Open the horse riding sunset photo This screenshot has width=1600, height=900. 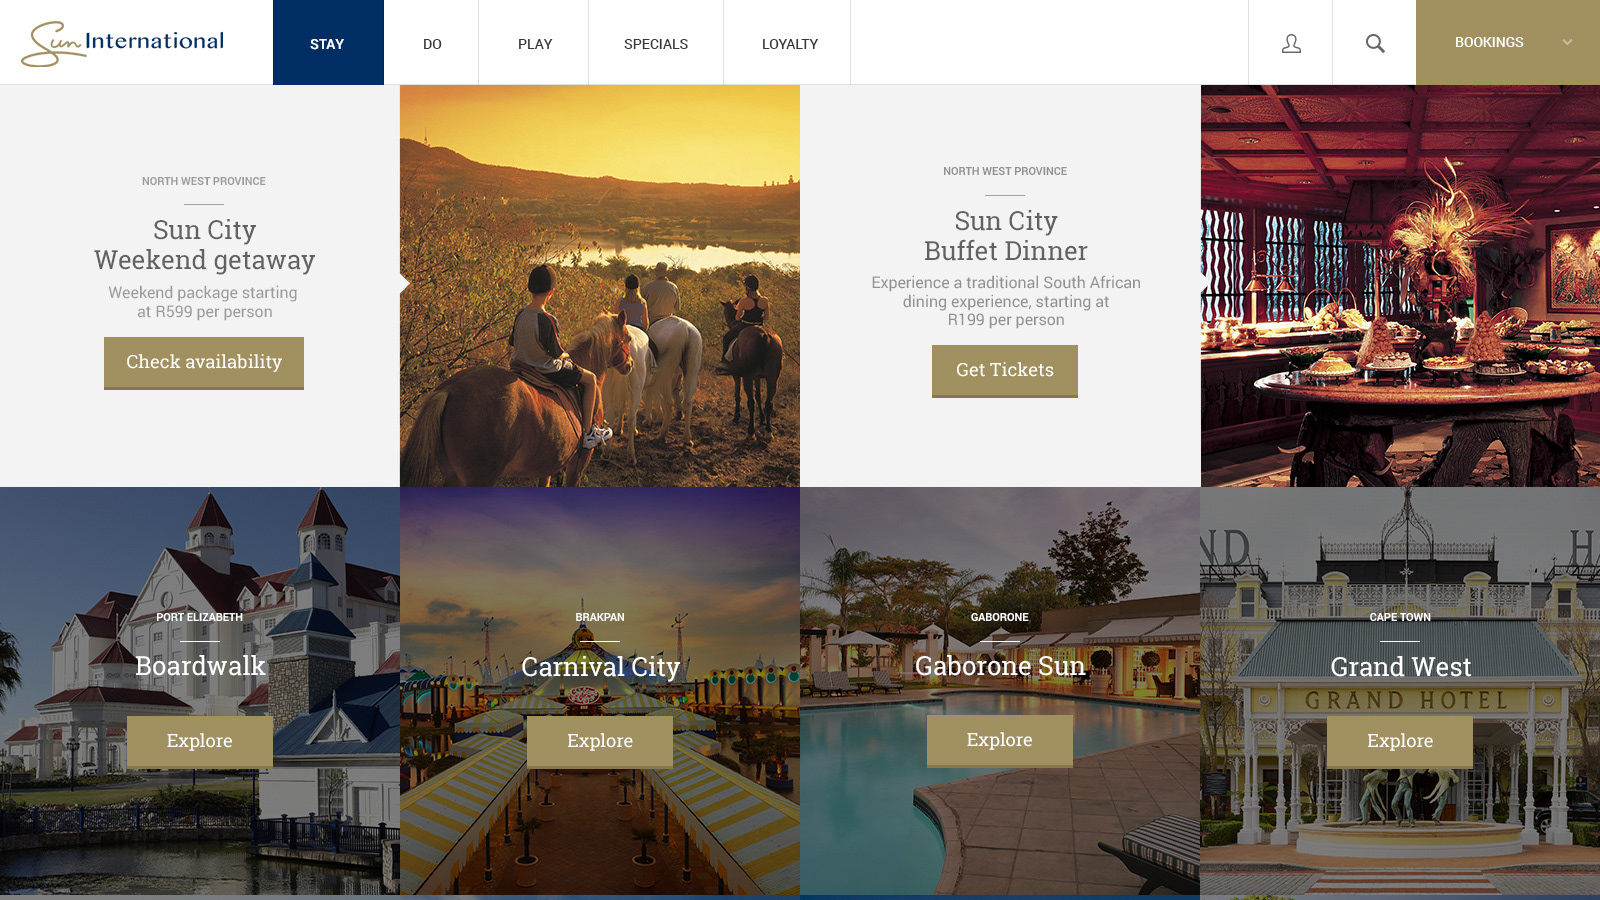[x=600, y=286]
